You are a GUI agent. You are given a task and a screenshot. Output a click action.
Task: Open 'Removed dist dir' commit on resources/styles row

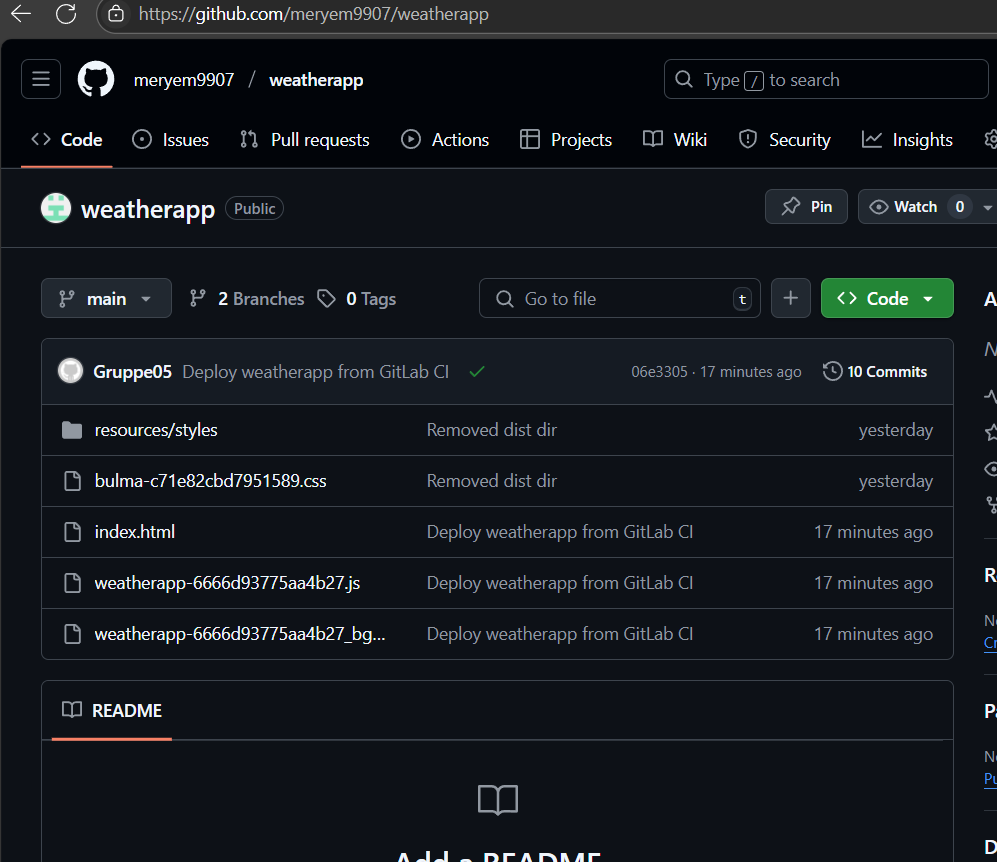tap(492, 430)
